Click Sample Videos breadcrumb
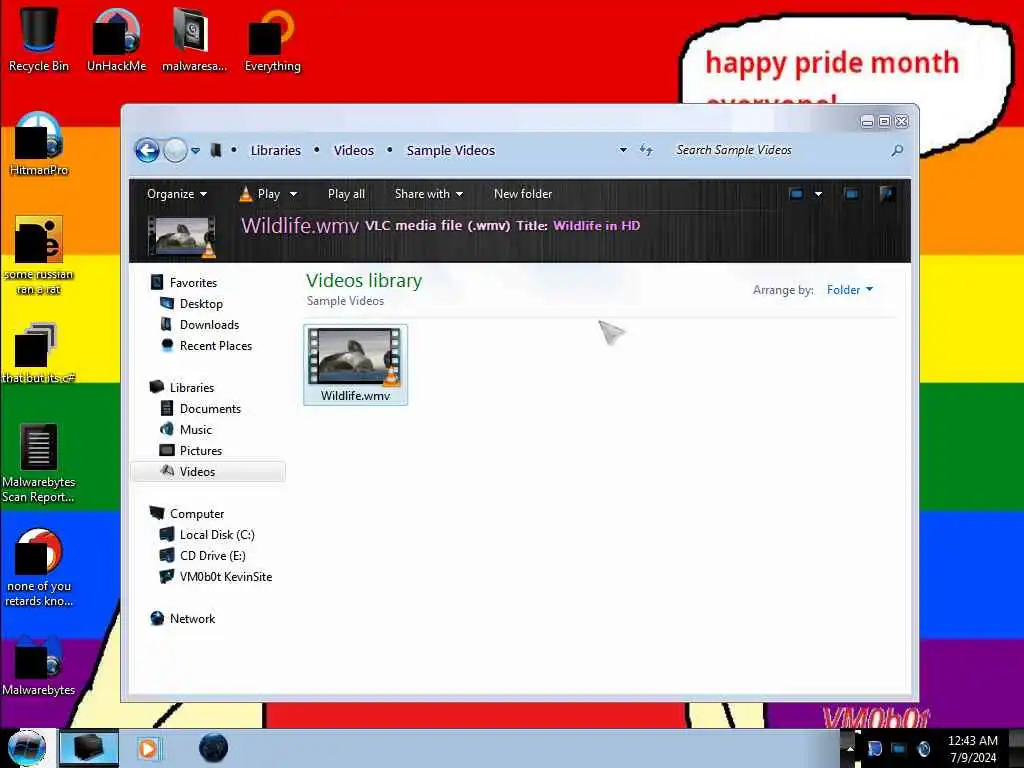Image resolution: width=1024 pixels, height=768 pixels. click(x=451, y=150)
